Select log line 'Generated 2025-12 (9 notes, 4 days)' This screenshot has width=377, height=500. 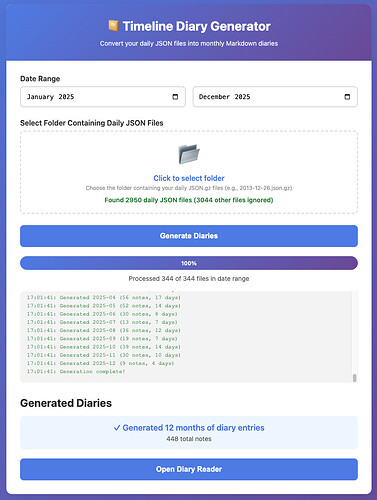[100, 363]
